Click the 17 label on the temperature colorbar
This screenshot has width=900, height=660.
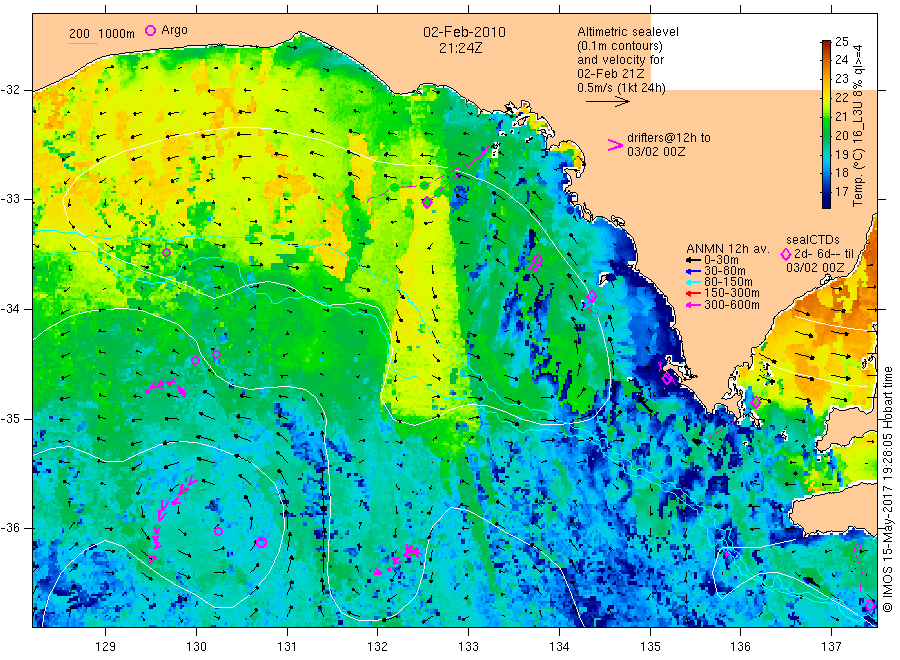tap(841, 192)
